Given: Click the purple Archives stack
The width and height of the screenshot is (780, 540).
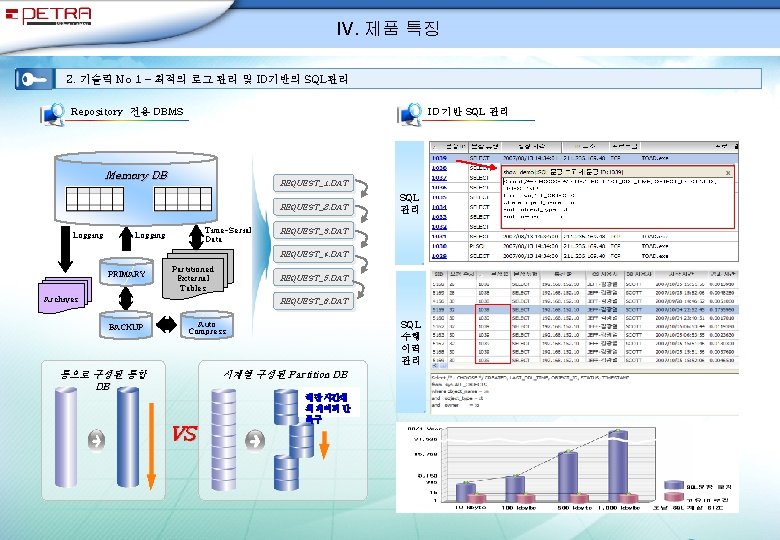Looking at the screenshot, I should [x=65, y=295].
